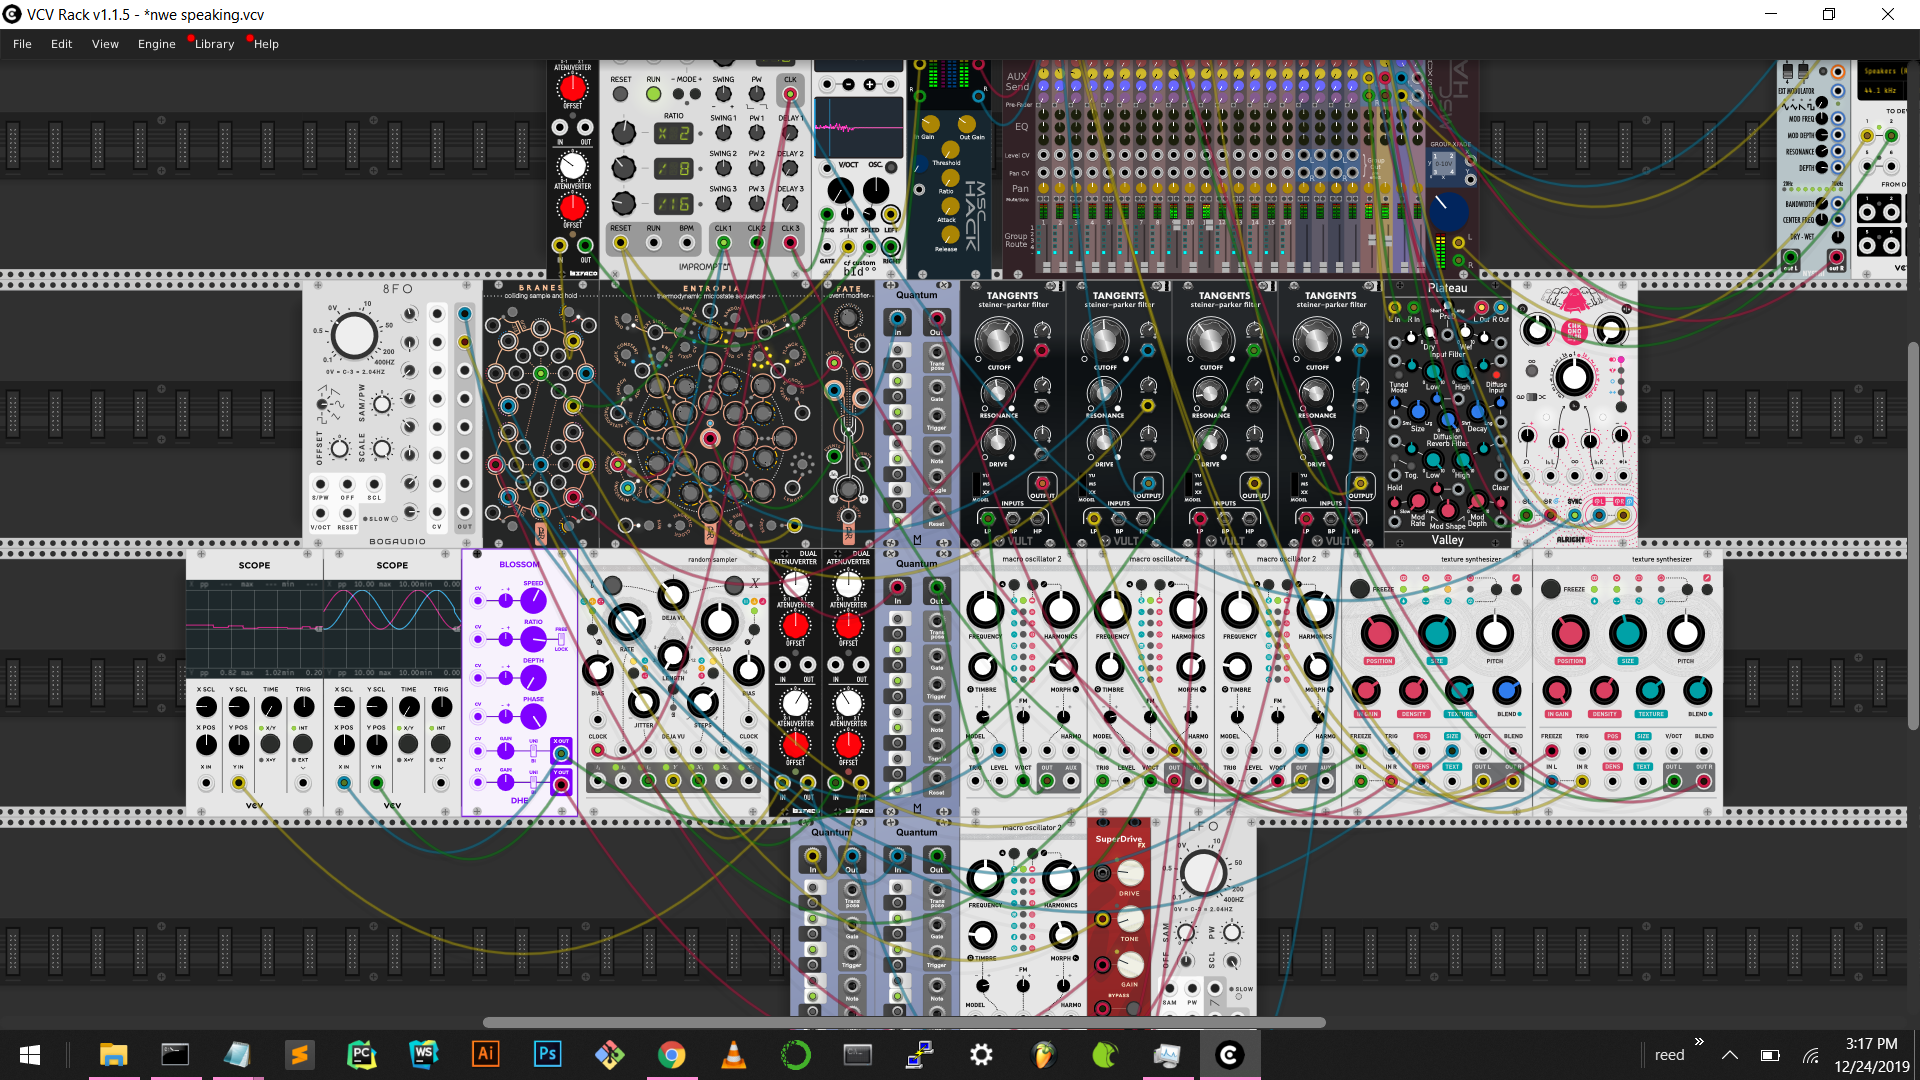Image resolution: width=1920 pixels, height=1080 pixels.
Task: Click the RIGHT output jack on bid module
Action: [x=891, y=246]
